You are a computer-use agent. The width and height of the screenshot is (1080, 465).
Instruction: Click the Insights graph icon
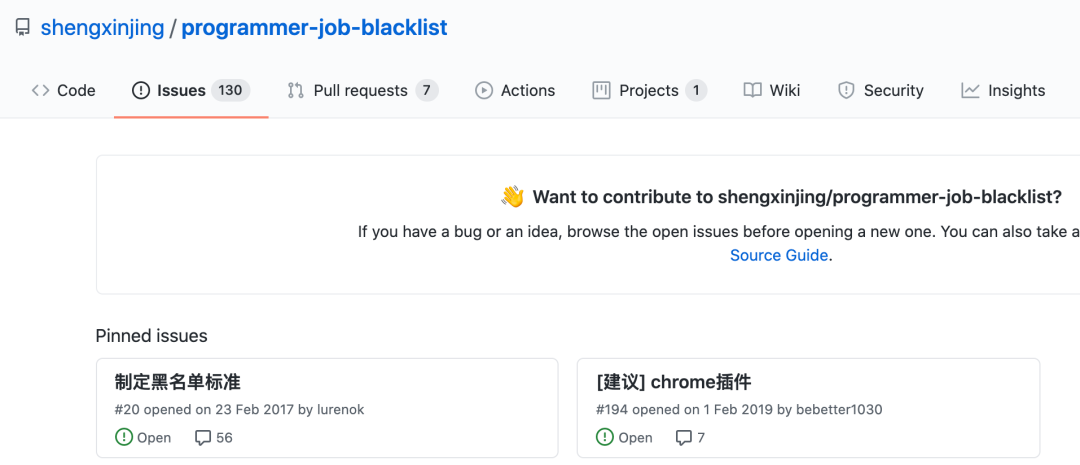pos(970,90)
